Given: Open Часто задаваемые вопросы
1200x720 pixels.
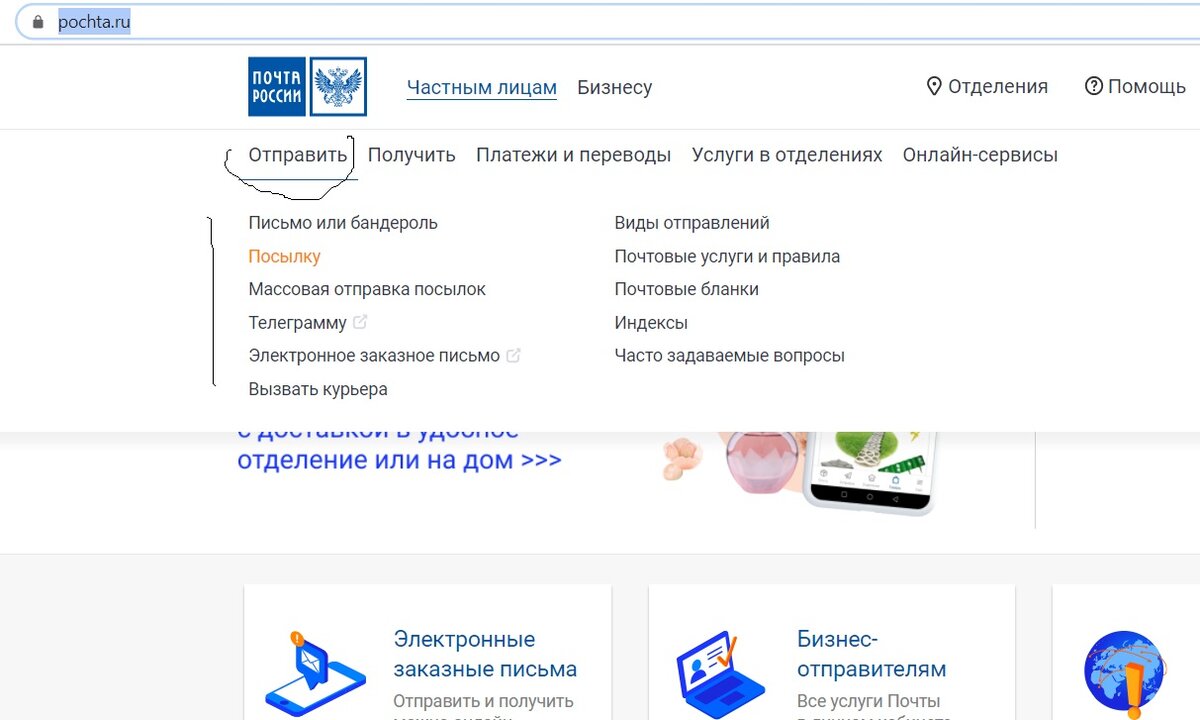Looking at the screenshot, I should [729, 355].
